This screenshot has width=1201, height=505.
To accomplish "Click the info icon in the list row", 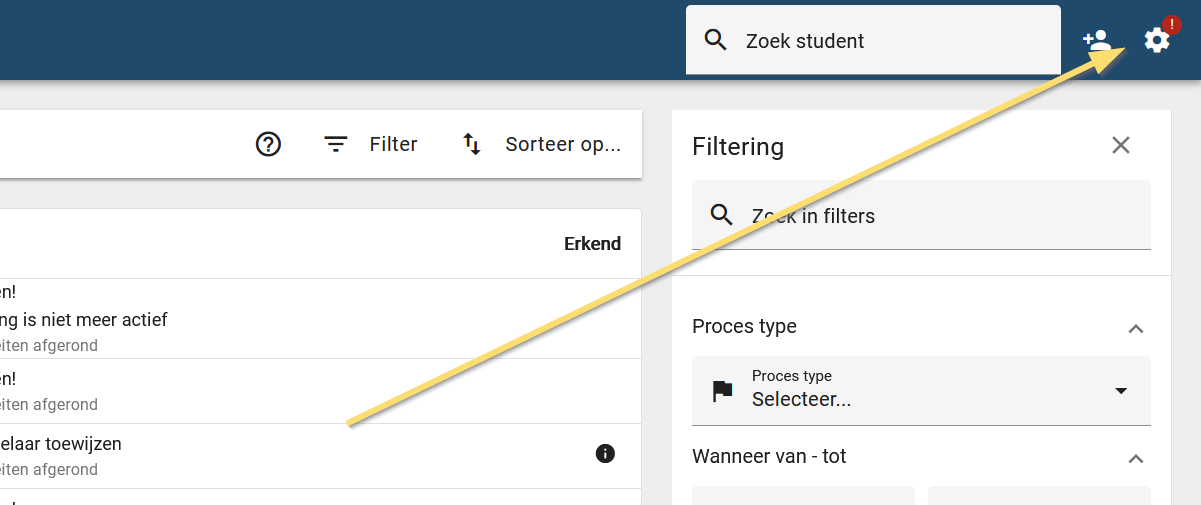I will pyautogui.click(x=605, y=454).
